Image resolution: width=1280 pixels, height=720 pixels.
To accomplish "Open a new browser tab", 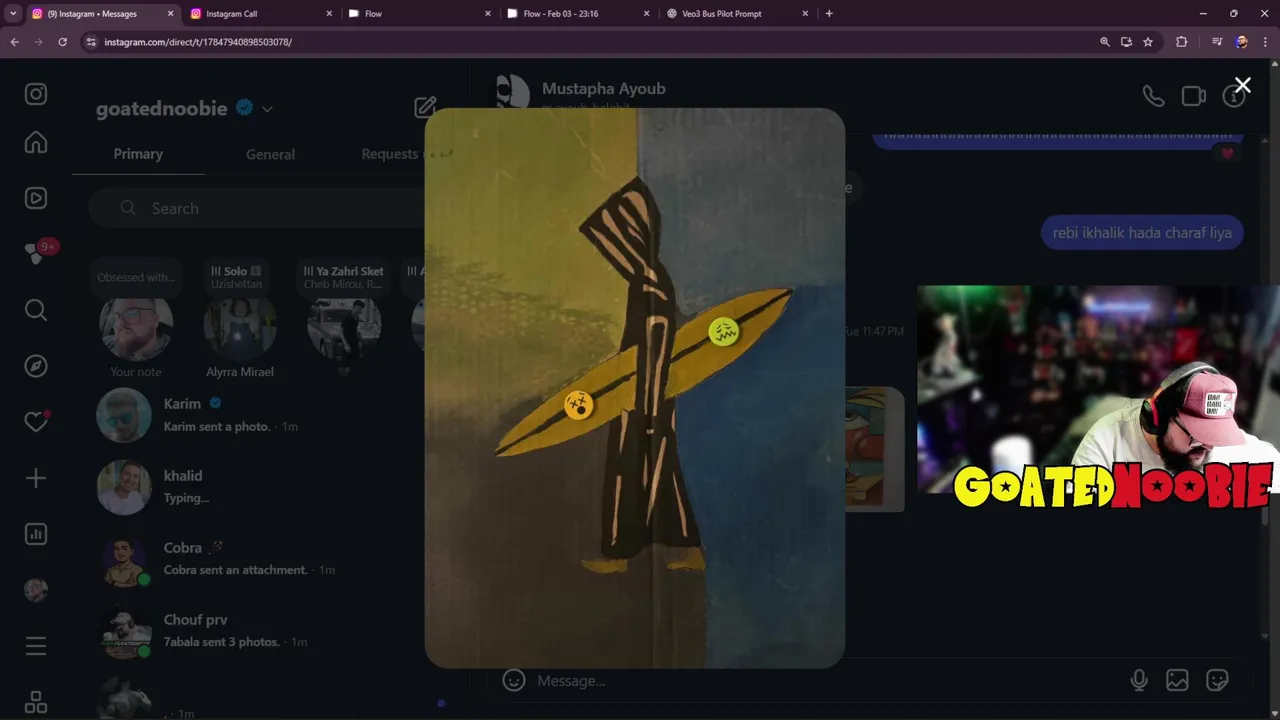I will pyautogui.click(x=829, y=14).
